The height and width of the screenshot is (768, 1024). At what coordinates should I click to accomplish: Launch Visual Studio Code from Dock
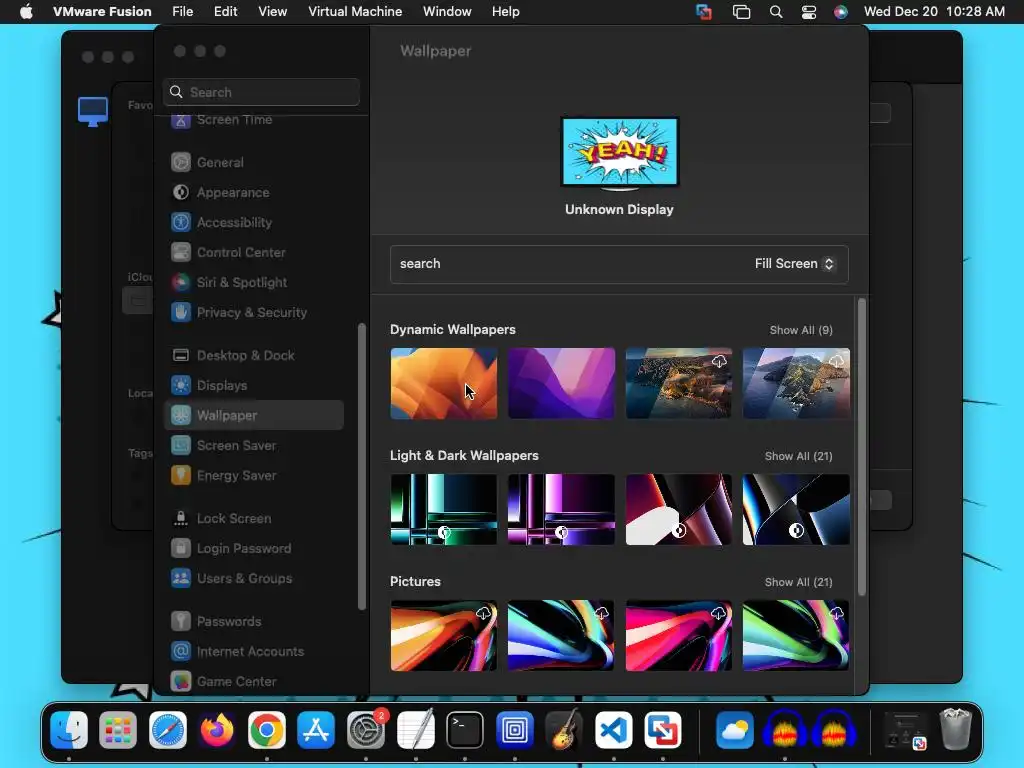(x=614, y=729)
